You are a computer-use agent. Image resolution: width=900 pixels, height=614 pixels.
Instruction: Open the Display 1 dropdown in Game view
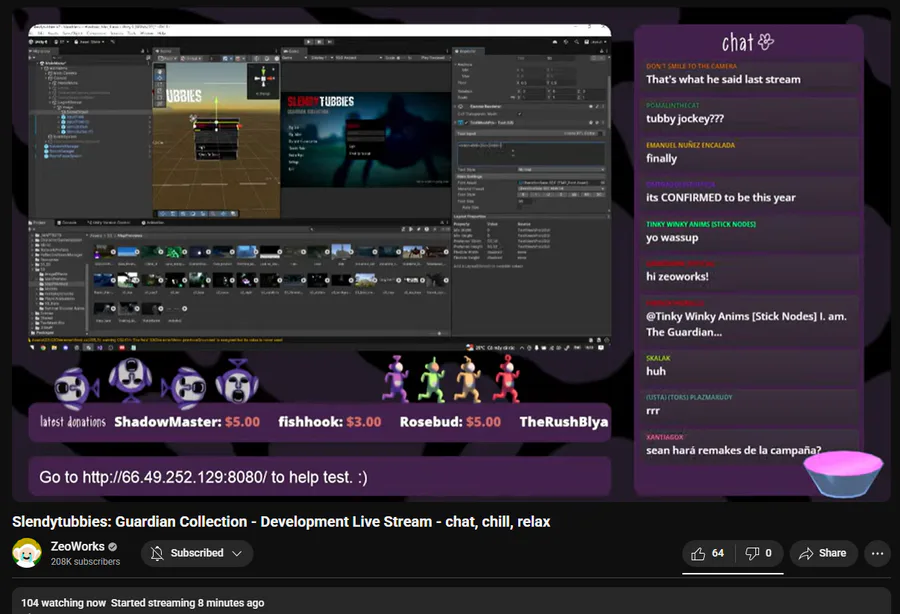click(x=322, y=58)
